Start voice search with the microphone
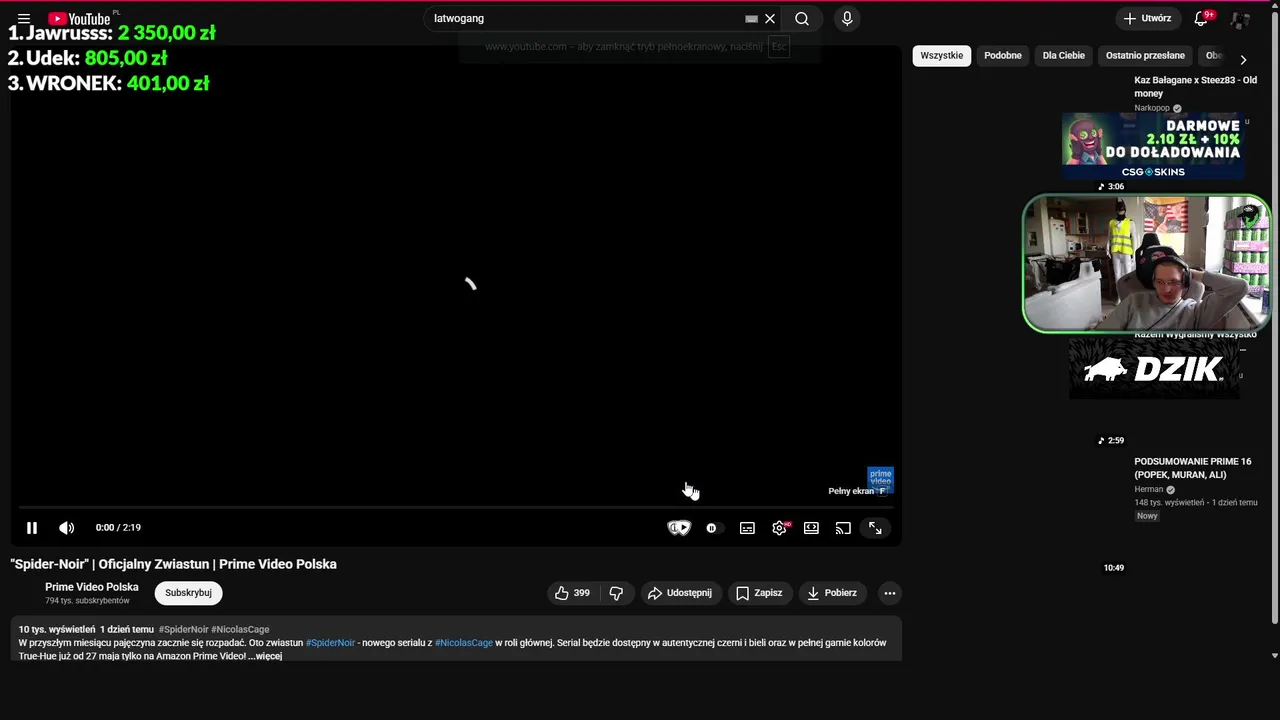This screenshot has width=1280, height=720. tap(847, 18)
